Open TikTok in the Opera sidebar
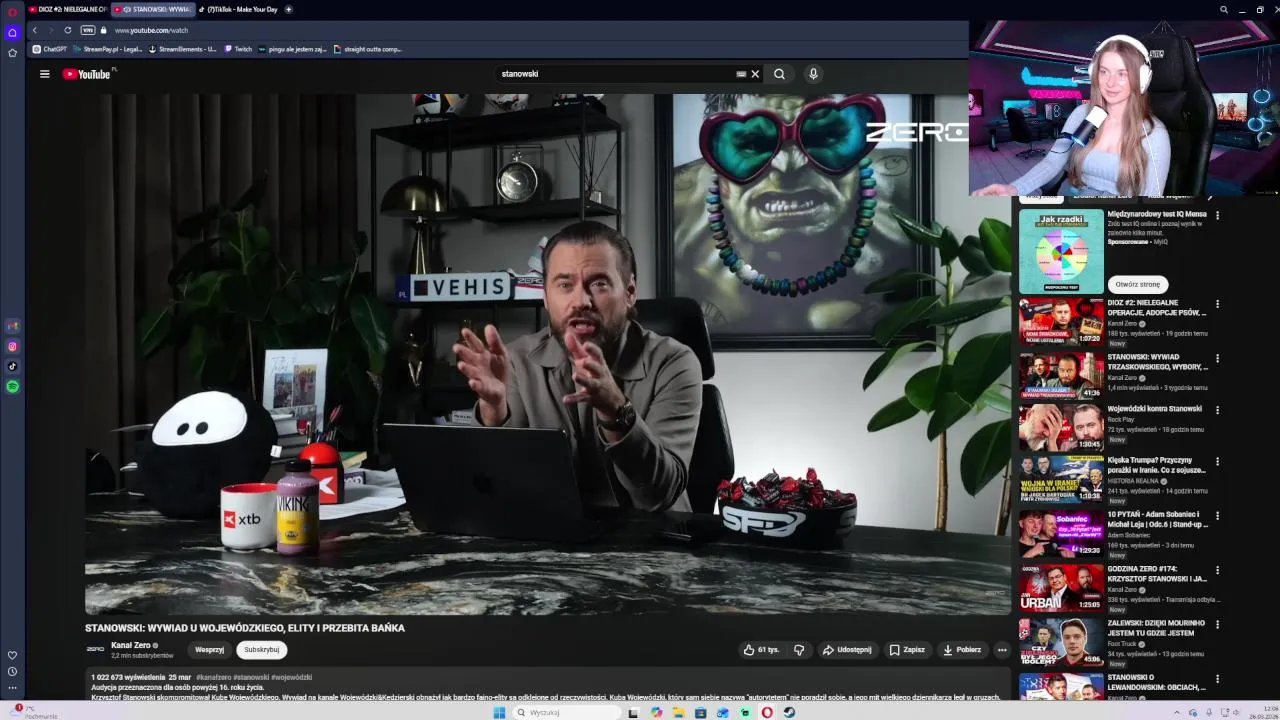This screenshot has height=720, width=1280. (12, 366)
